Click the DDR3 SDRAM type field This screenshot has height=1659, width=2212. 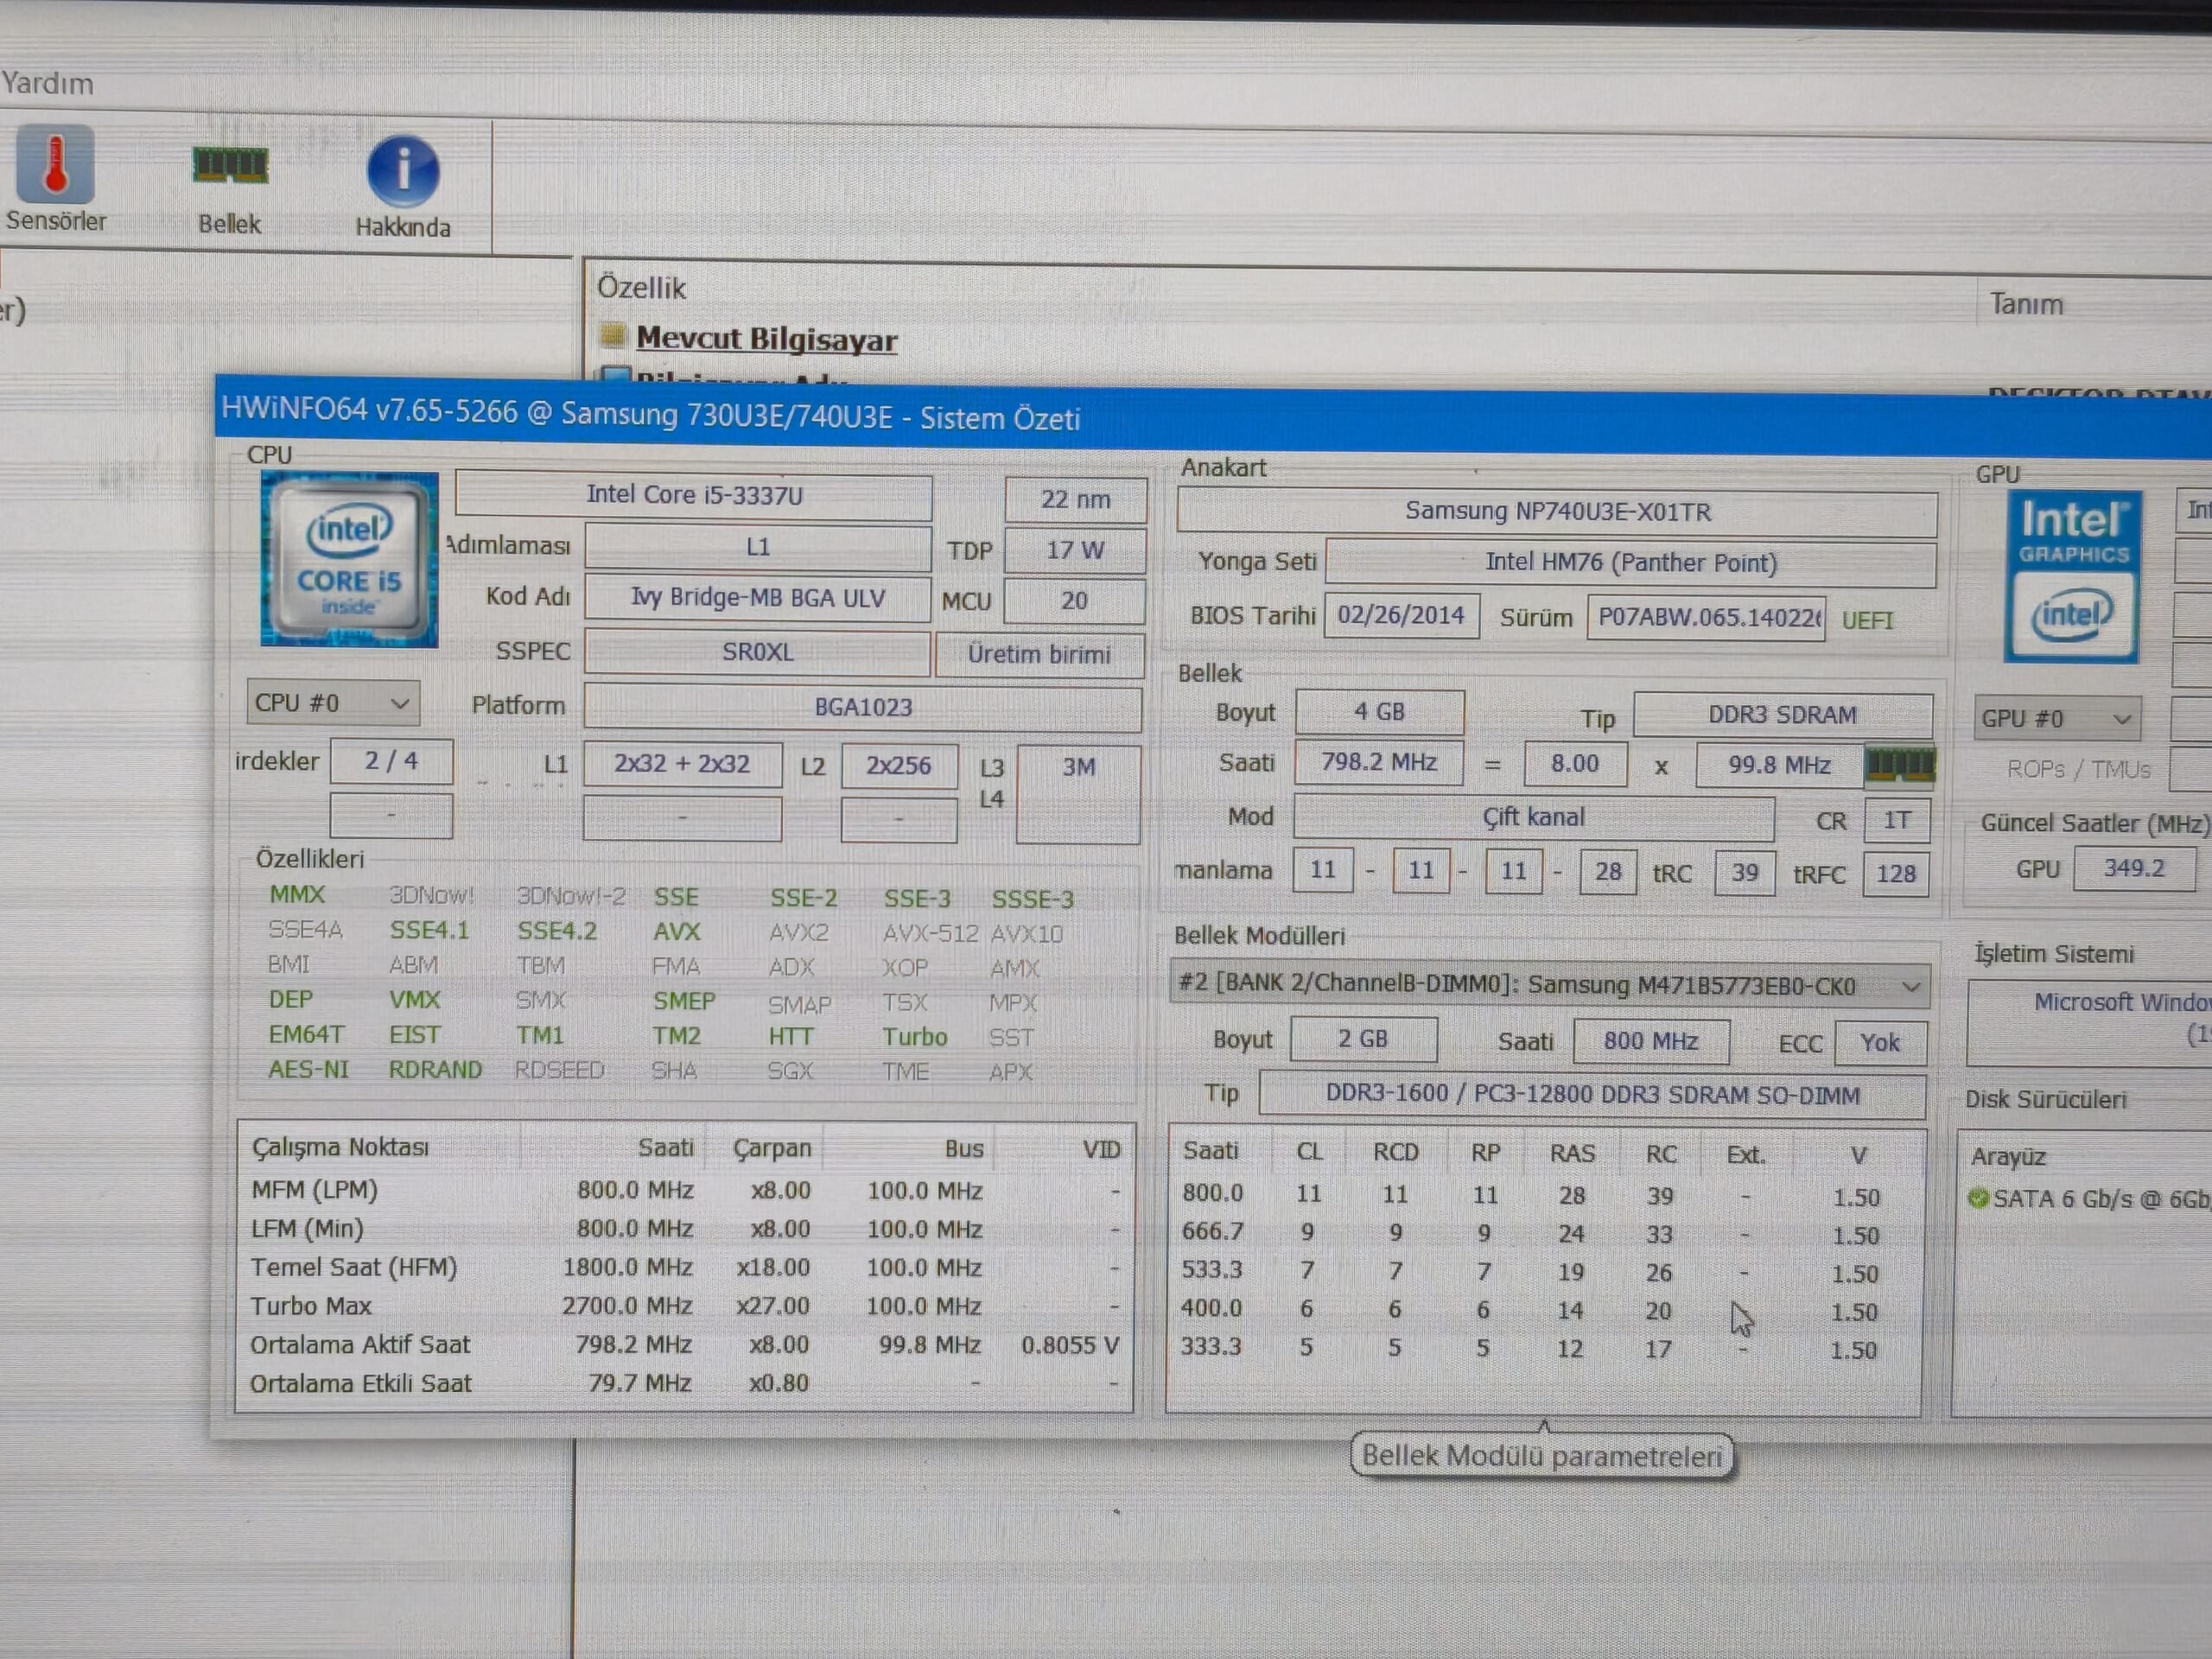click(1782, 715)
